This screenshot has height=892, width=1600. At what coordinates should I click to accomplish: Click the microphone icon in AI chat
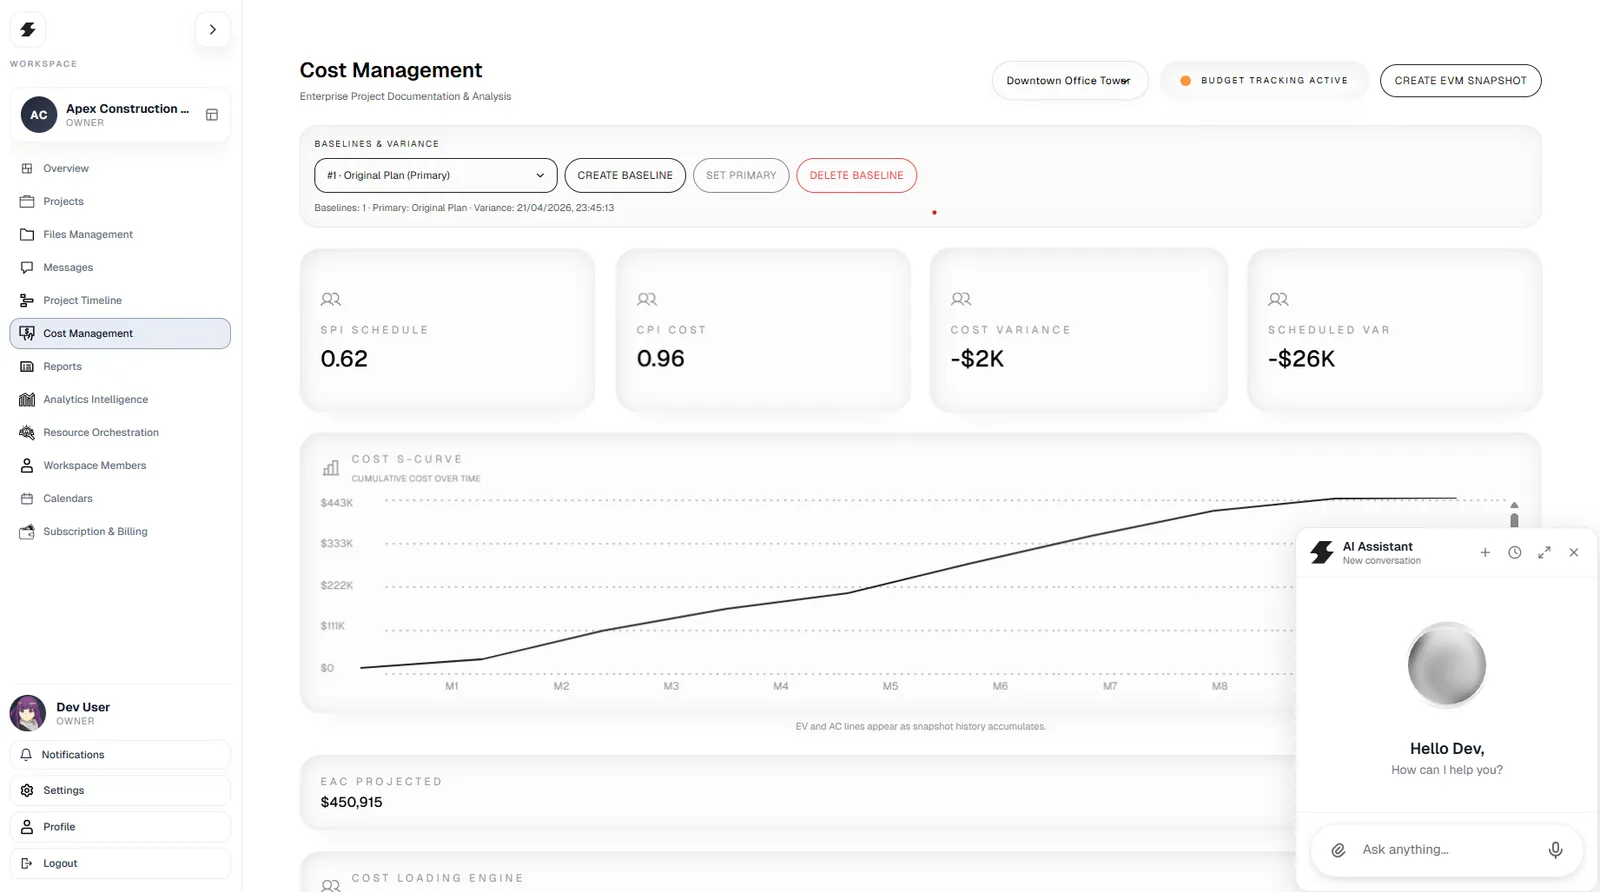tap(1555, 850)
